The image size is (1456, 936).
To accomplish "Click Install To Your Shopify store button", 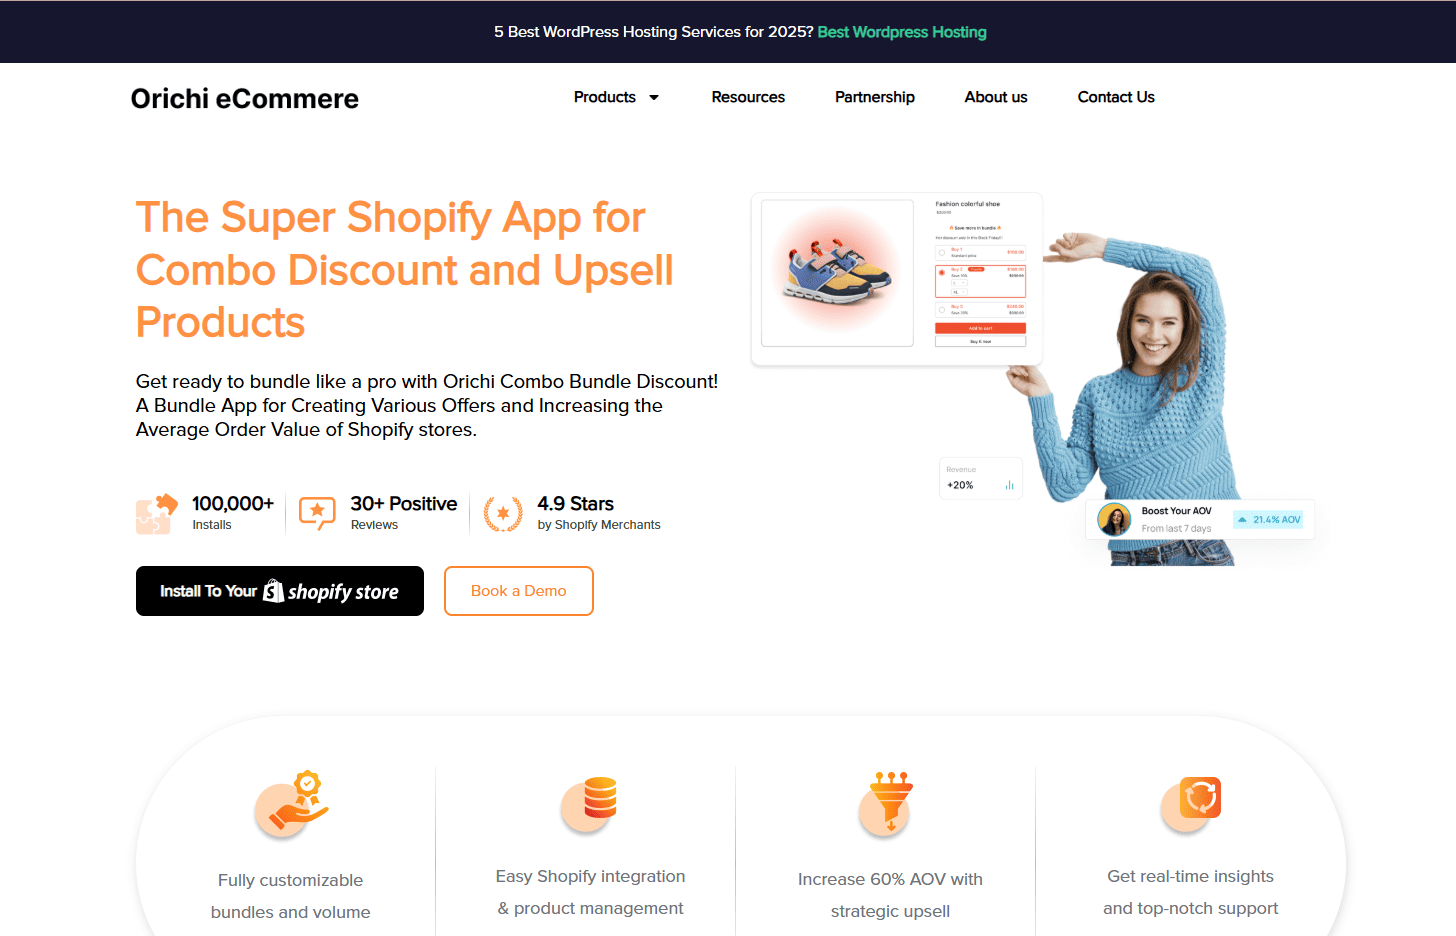I will pos(280,591).
